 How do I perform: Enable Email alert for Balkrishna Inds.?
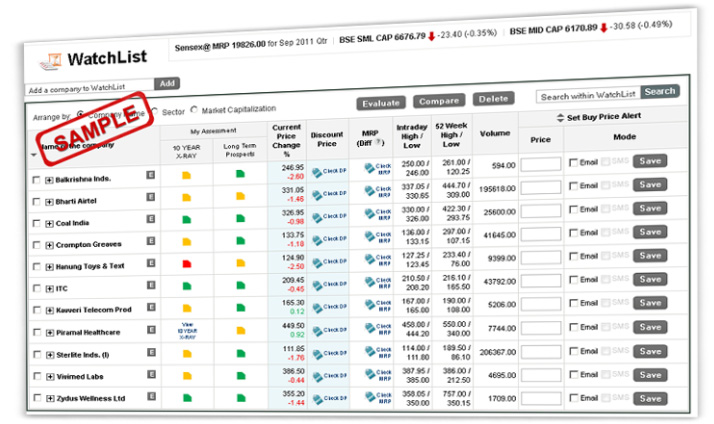tap(573, 162)
